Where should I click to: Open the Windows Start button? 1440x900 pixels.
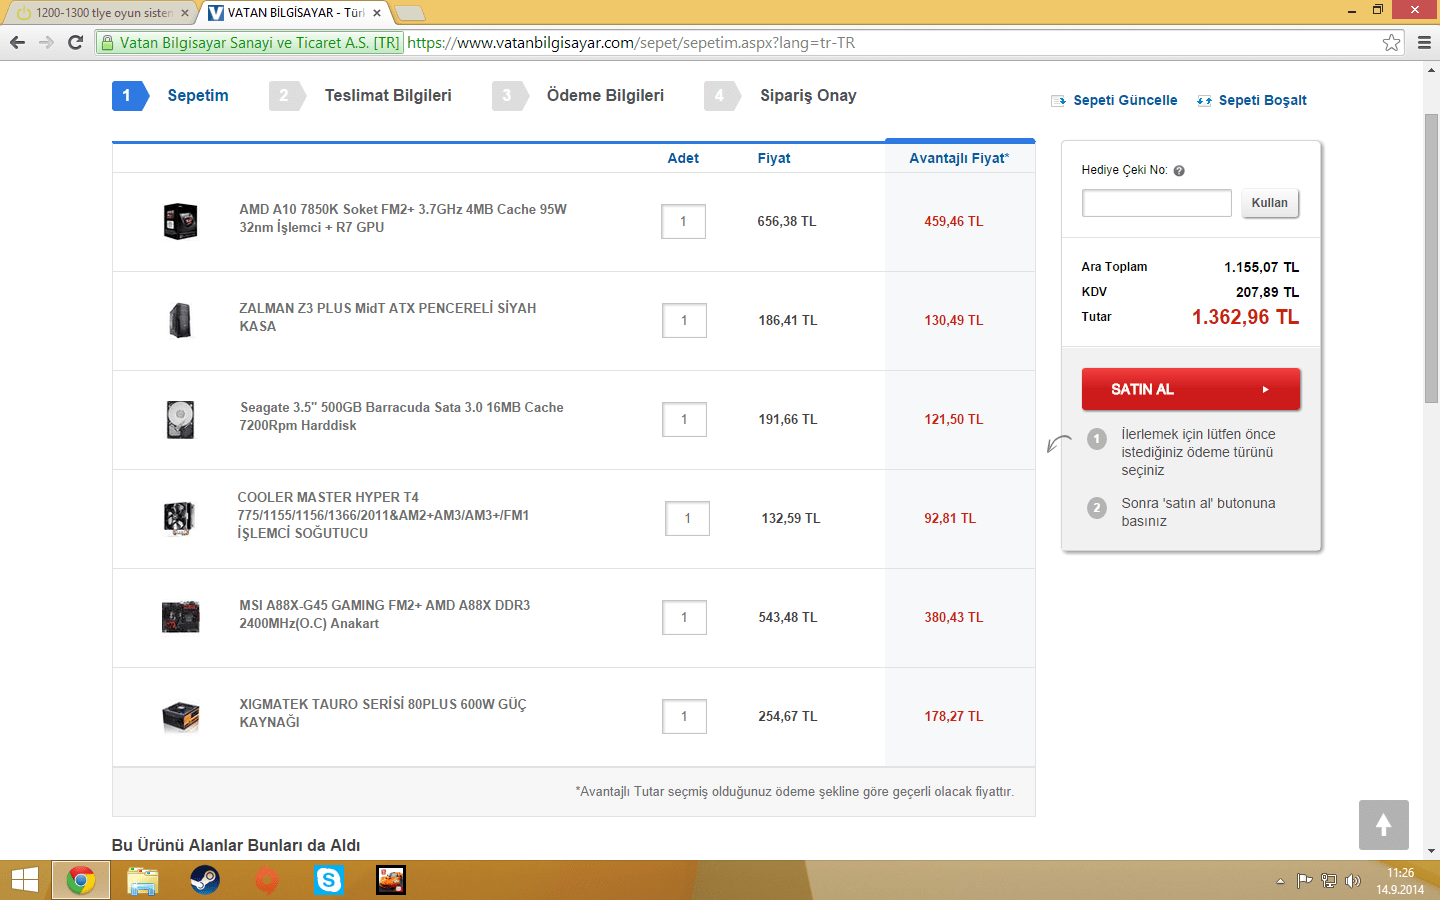[x=24, y=880]
